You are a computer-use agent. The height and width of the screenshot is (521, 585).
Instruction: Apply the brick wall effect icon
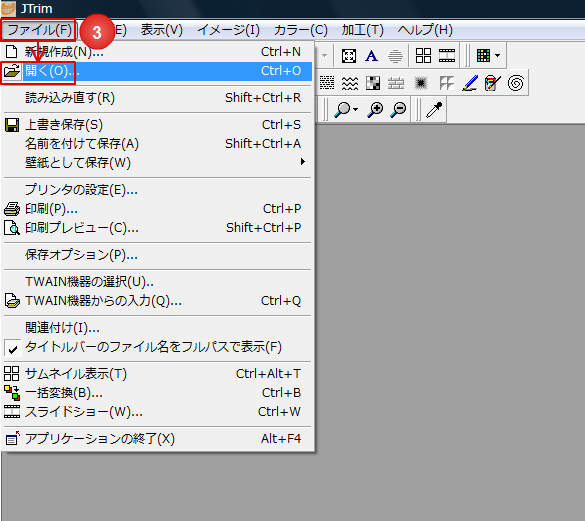tap(396, 83)
